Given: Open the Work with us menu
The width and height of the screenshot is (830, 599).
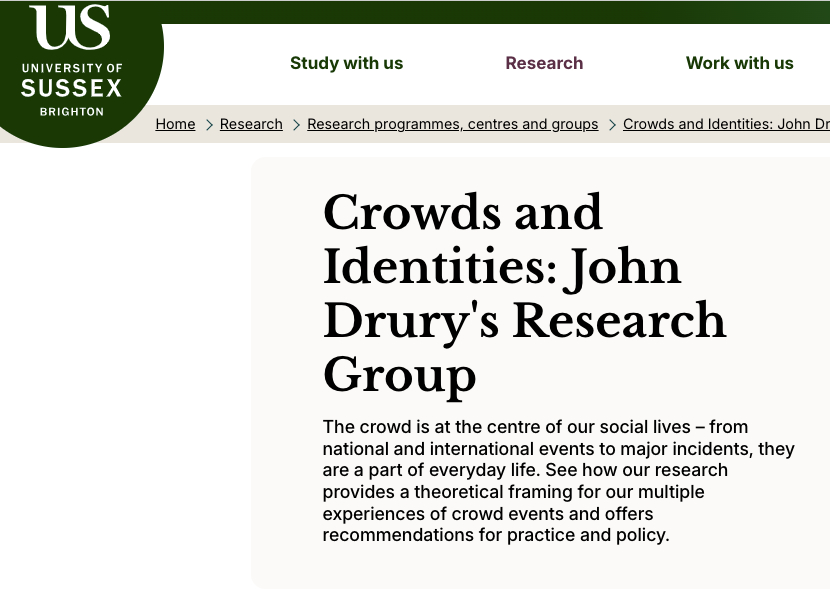Looking at the screenshot, I should pos(739,63).
